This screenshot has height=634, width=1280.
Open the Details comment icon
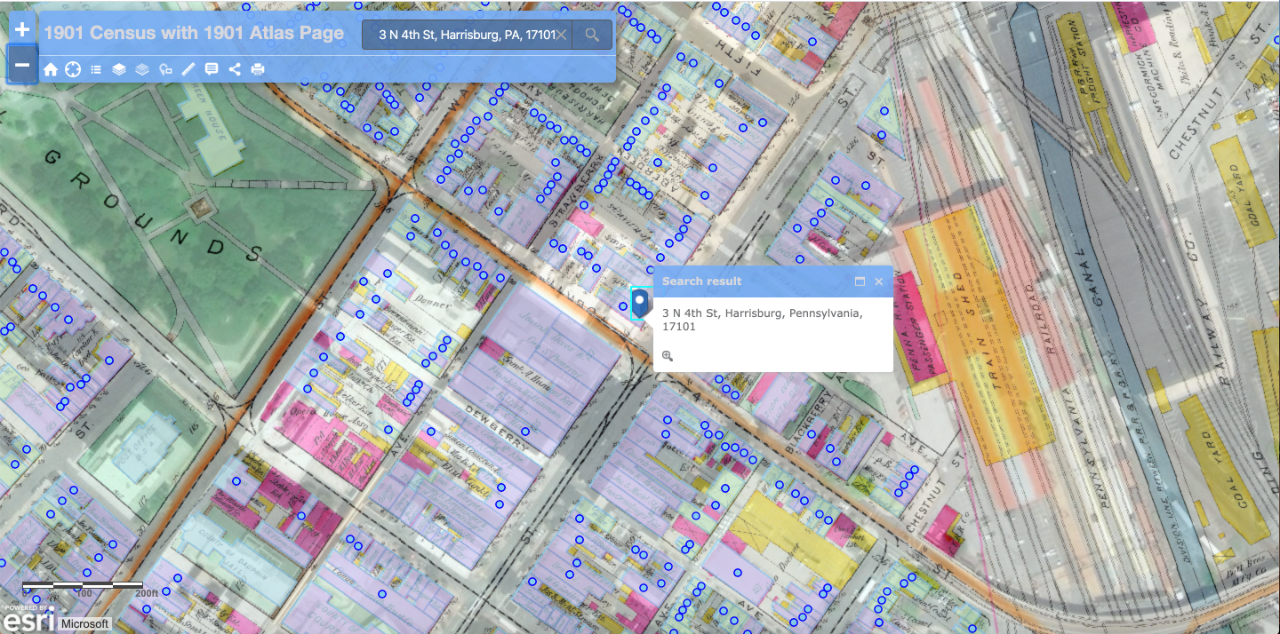pos(211,69)
